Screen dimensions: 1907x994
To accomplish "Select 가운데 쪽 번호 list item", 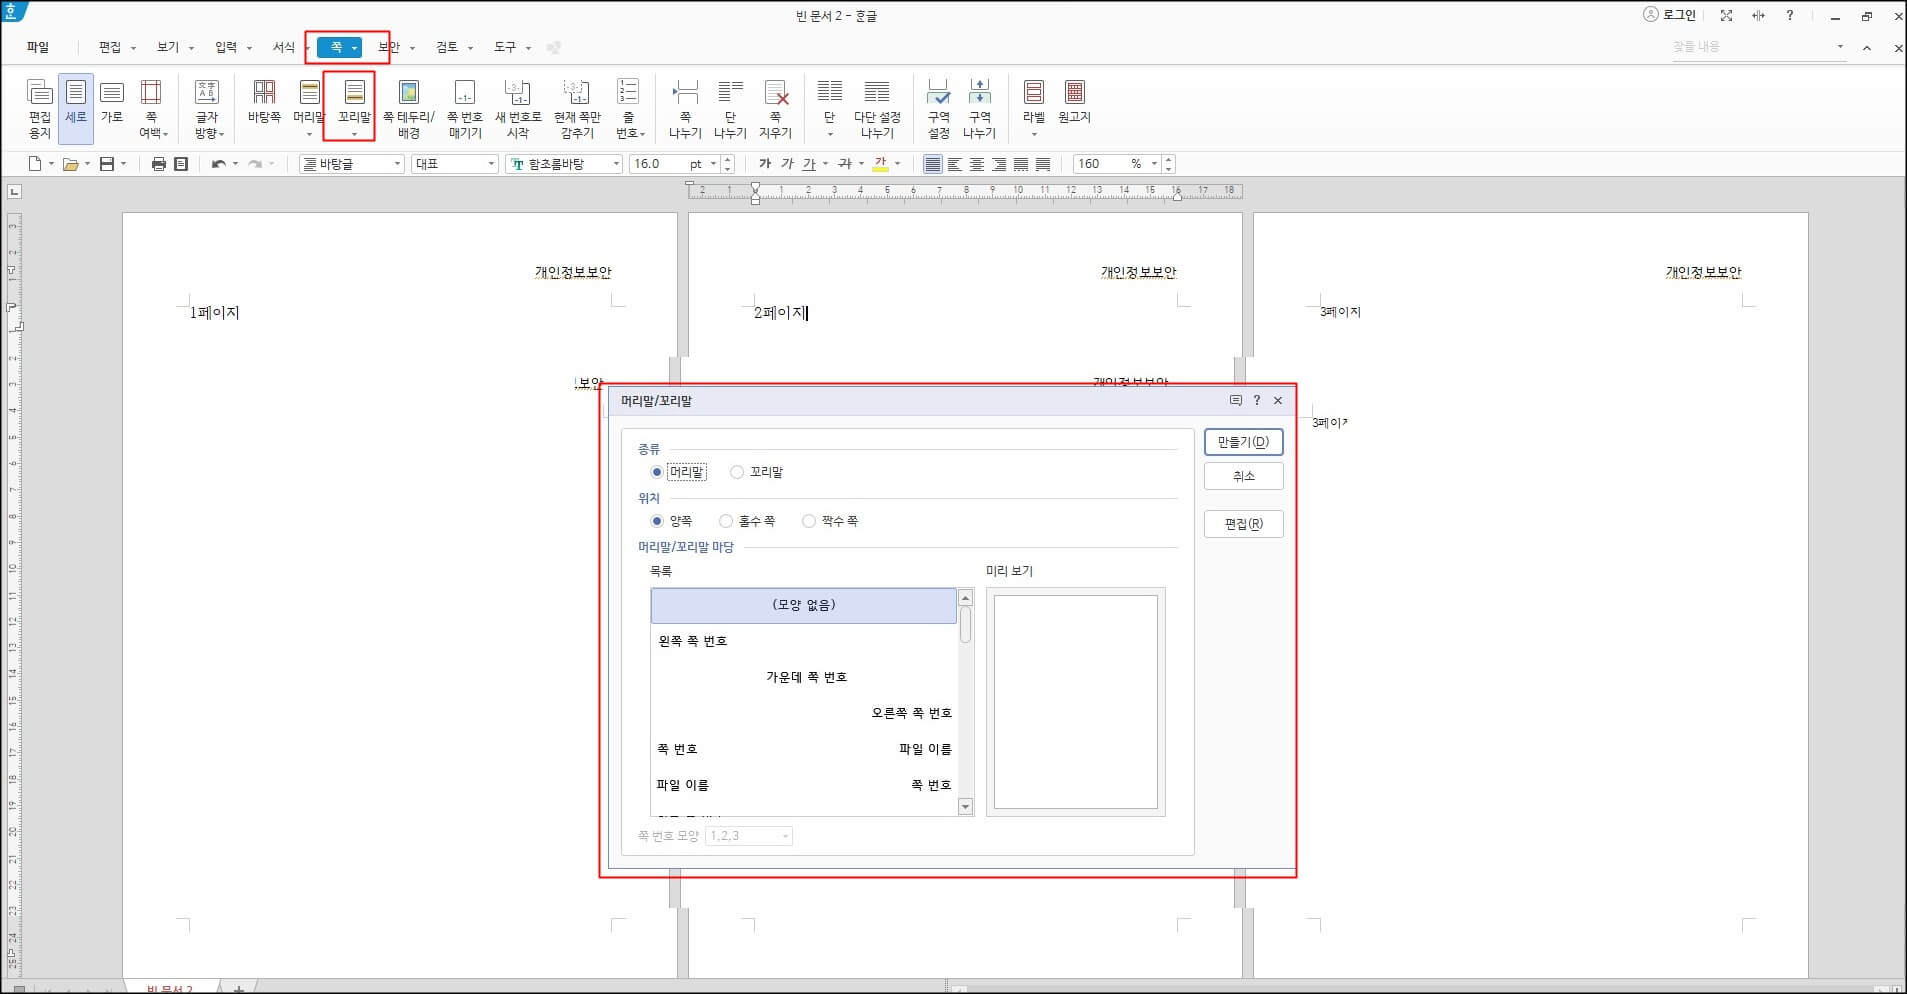I will tap(804, 677).
